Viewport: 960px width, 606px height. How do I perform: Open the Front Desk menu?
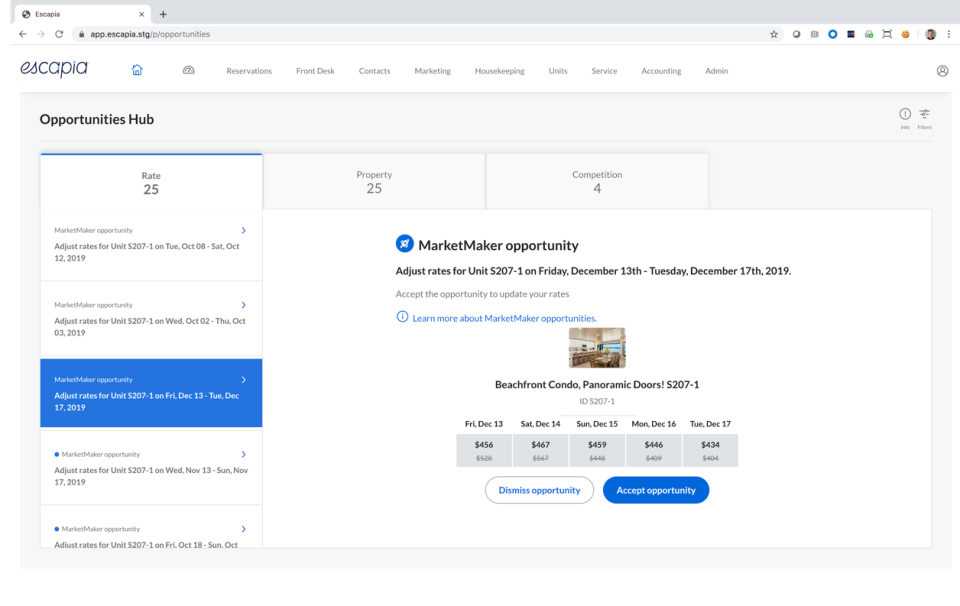[x=315, y=71]
